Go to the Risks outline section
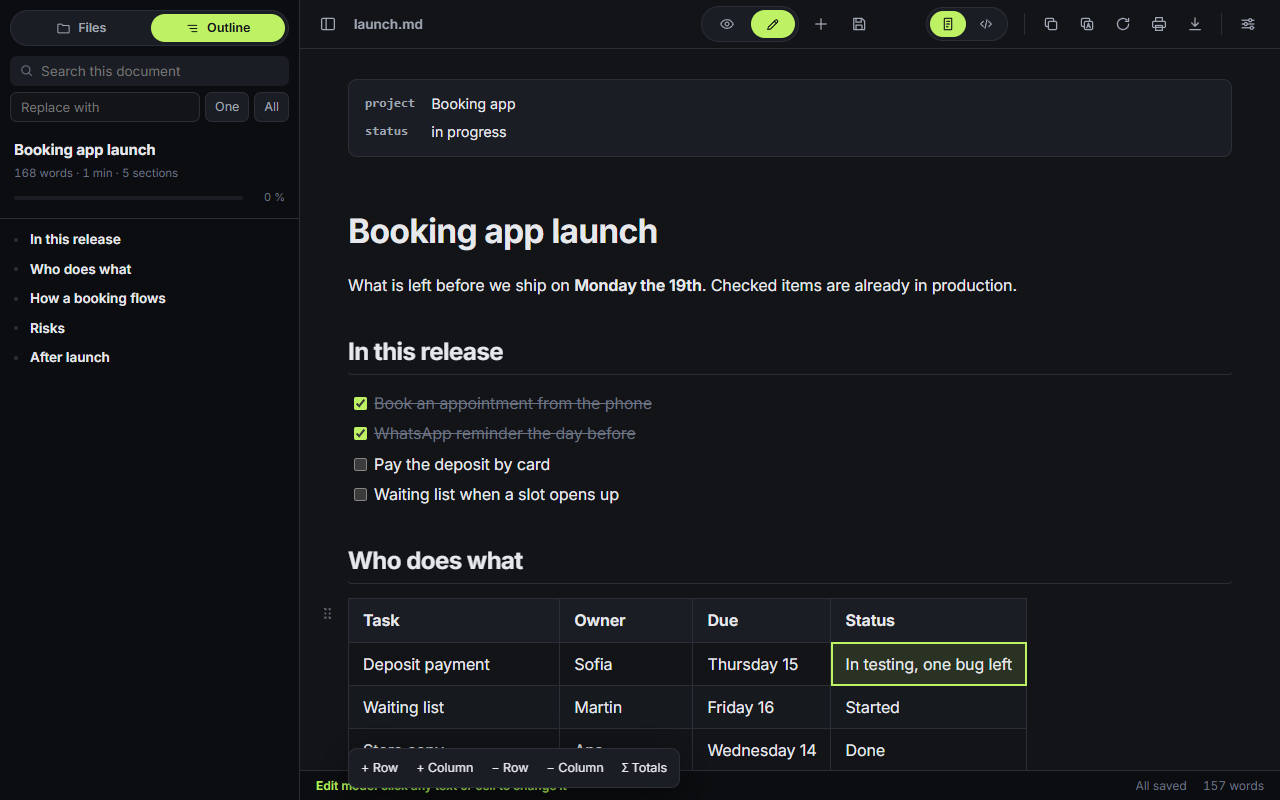 pos(47,328)
